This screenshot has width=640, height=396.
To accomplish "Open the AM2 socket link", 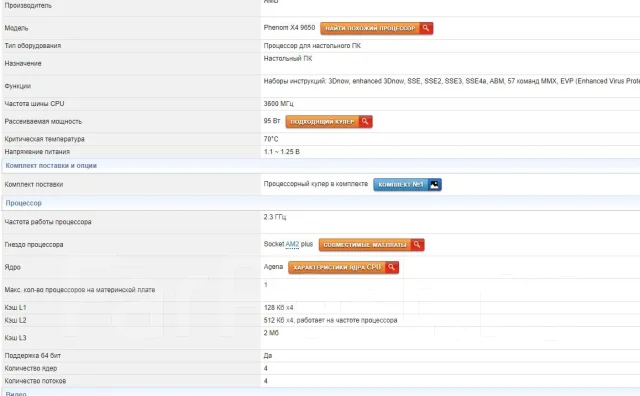I will [x=292, y=244].
